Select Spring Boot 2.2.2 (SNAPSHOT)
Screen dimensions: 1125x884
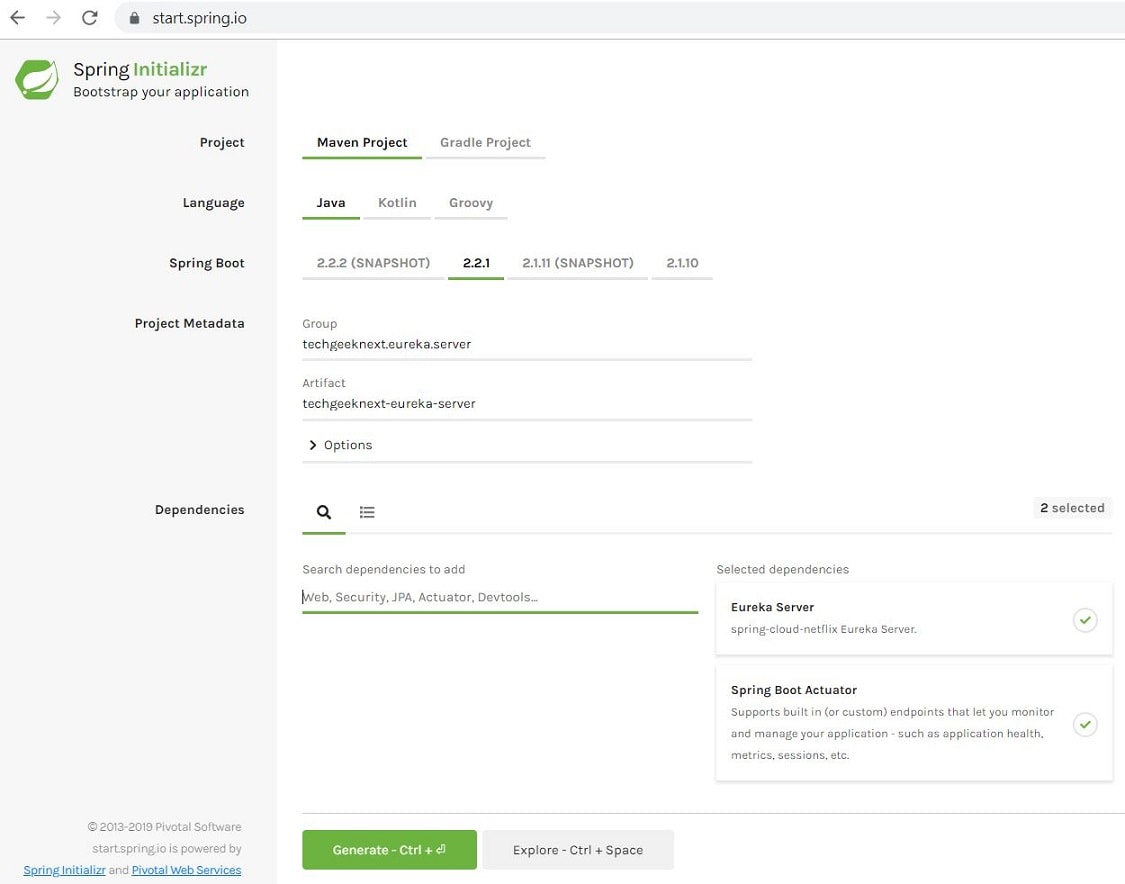pos(374,263)
